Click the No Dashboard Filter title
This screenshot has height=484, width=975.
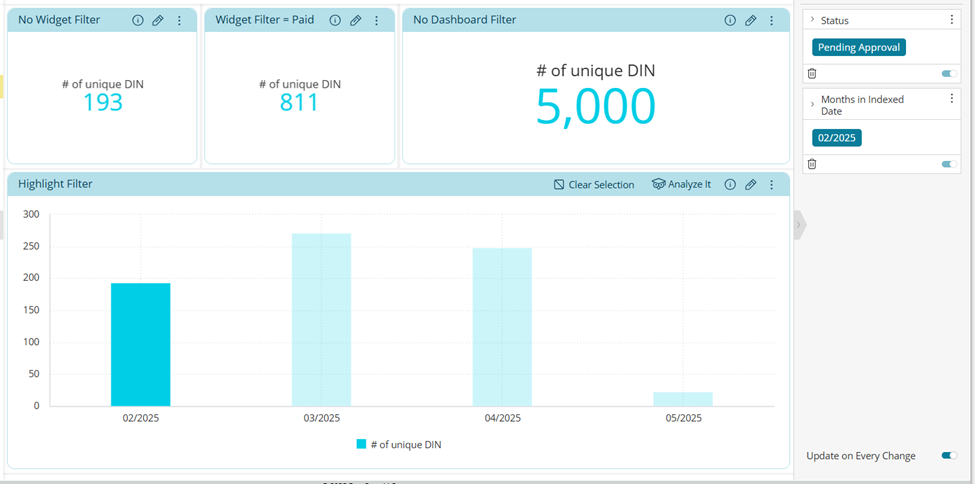pos(464,20)
